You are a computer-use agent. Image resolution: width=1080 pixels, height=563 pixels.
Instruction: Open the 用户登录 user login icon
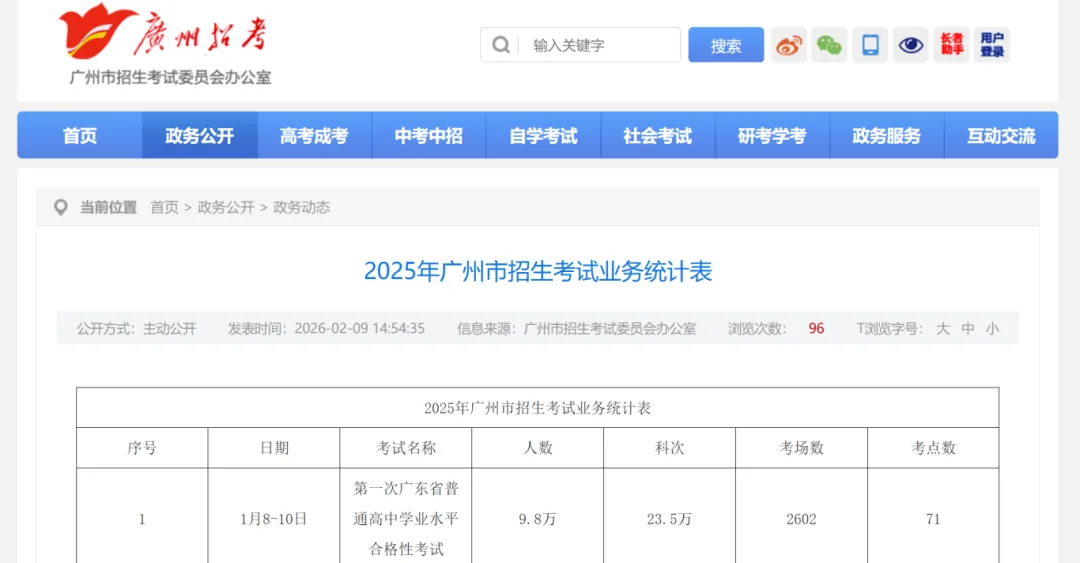point(992,45)
